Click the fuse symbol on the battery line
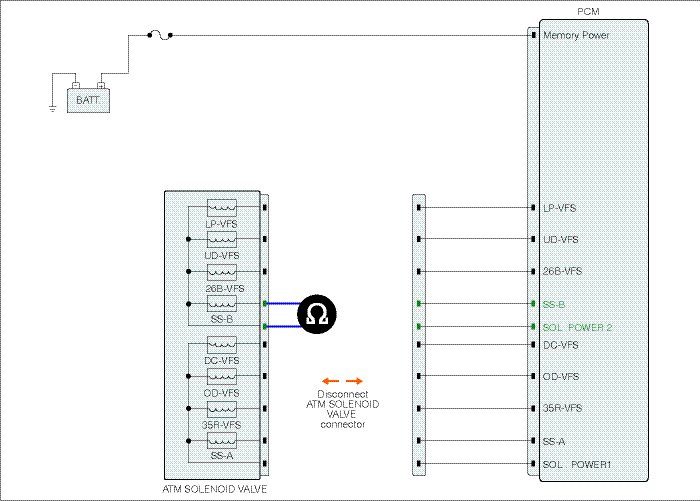Image resolution: width=700 pixels, height=501 pixels. [x=160, y=35]
